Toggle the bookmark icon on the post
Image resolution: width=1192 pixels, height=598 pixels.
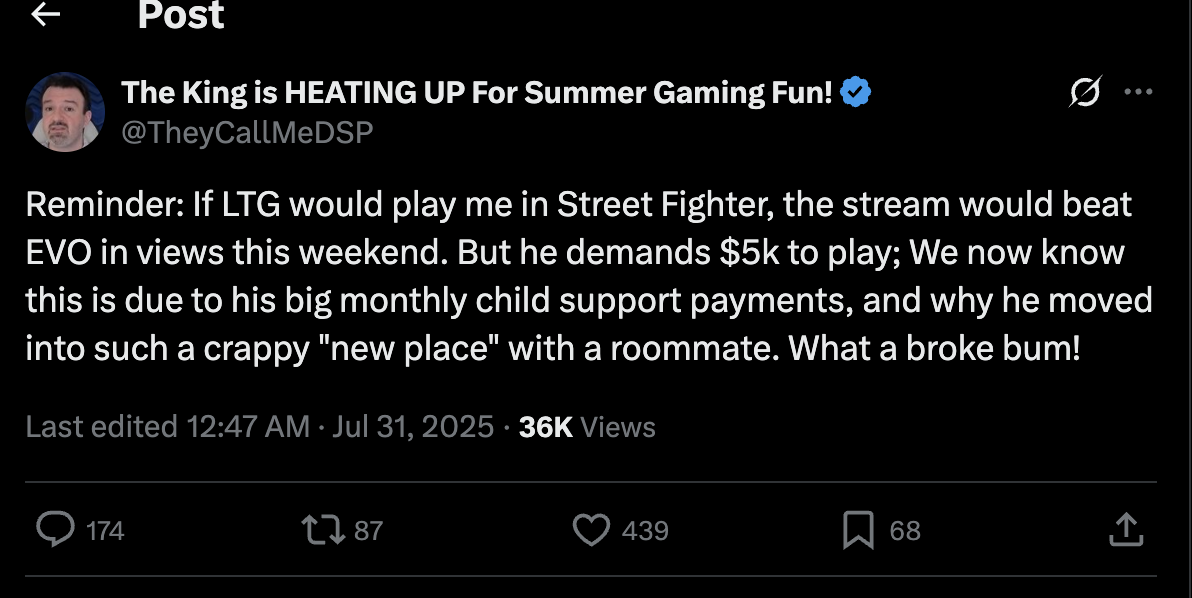[858, 529]
